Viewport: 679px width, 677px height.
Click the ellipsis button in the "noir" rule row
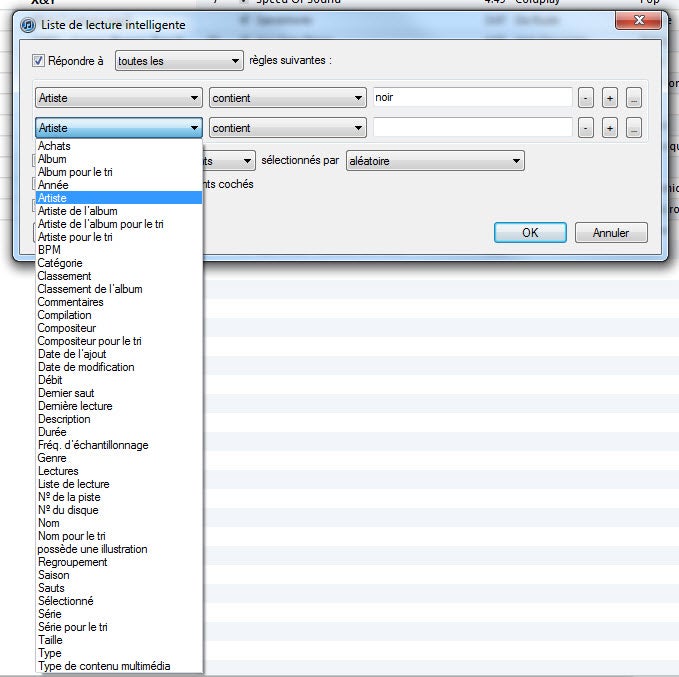point(634,98)
